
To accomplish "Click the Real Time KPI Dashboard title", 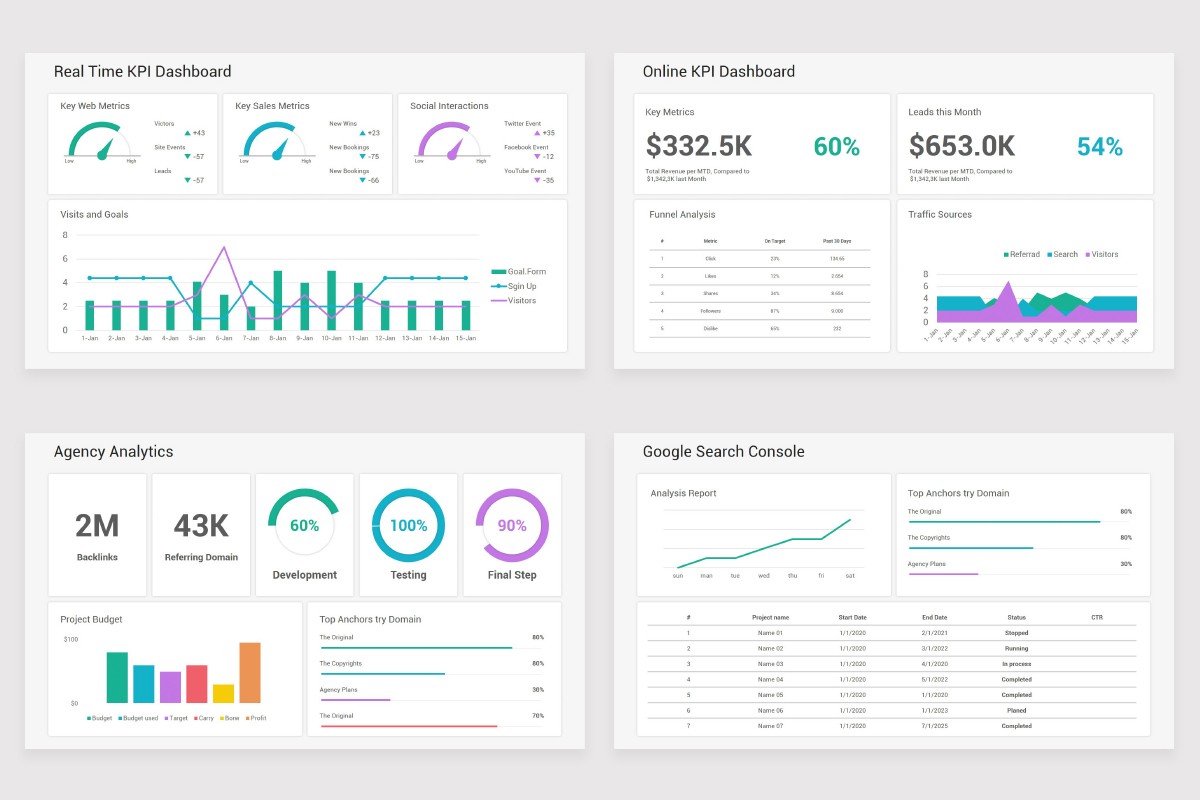I will [142, 71].
